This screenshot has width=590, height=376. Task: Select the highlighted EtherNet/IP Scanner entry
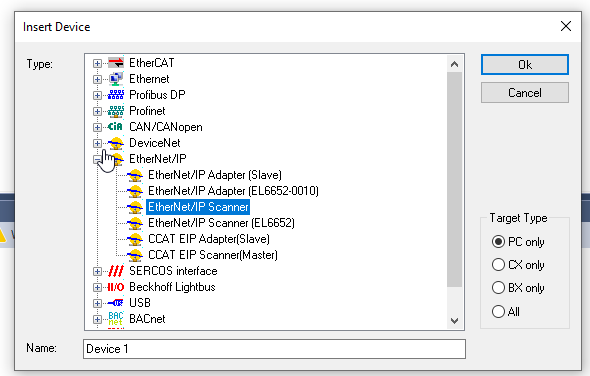(x=198, y=207)
